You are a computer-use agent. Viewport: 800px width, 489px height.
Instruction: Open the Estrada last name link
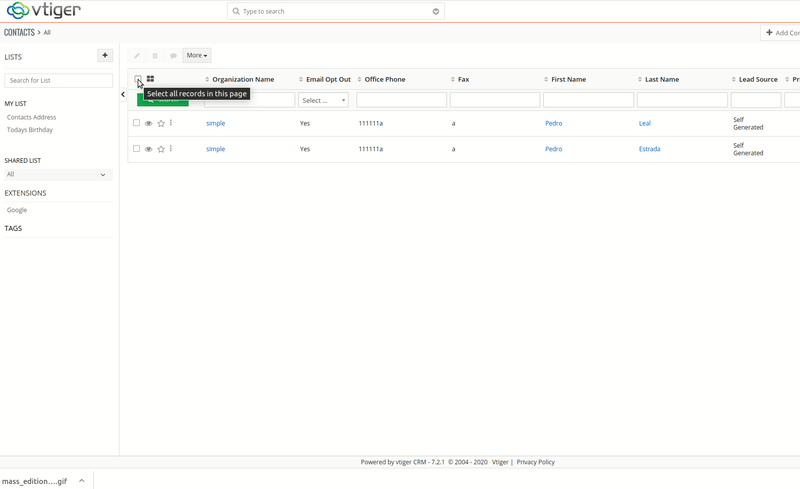point(649,149)
